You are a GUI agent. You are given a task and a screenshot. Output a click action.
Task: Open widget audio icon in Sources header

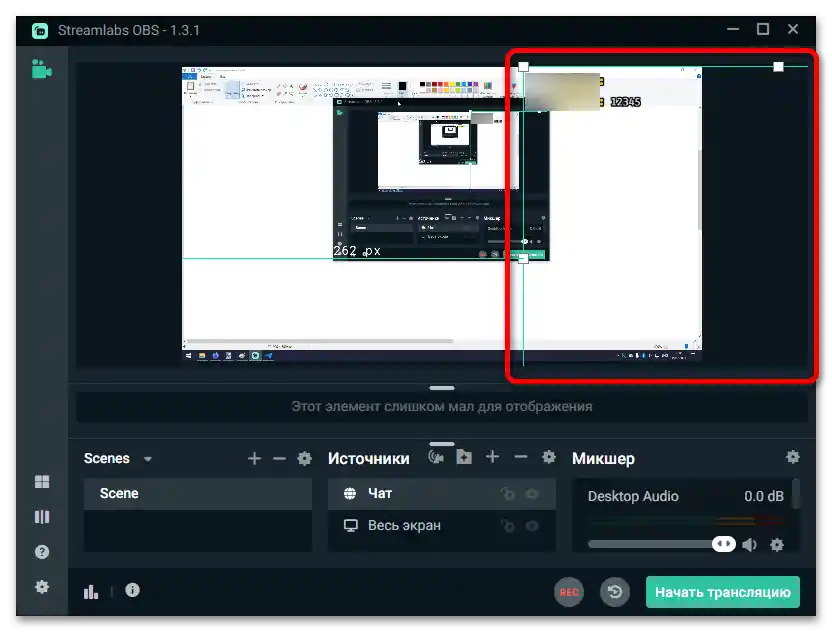coord(436,457)
